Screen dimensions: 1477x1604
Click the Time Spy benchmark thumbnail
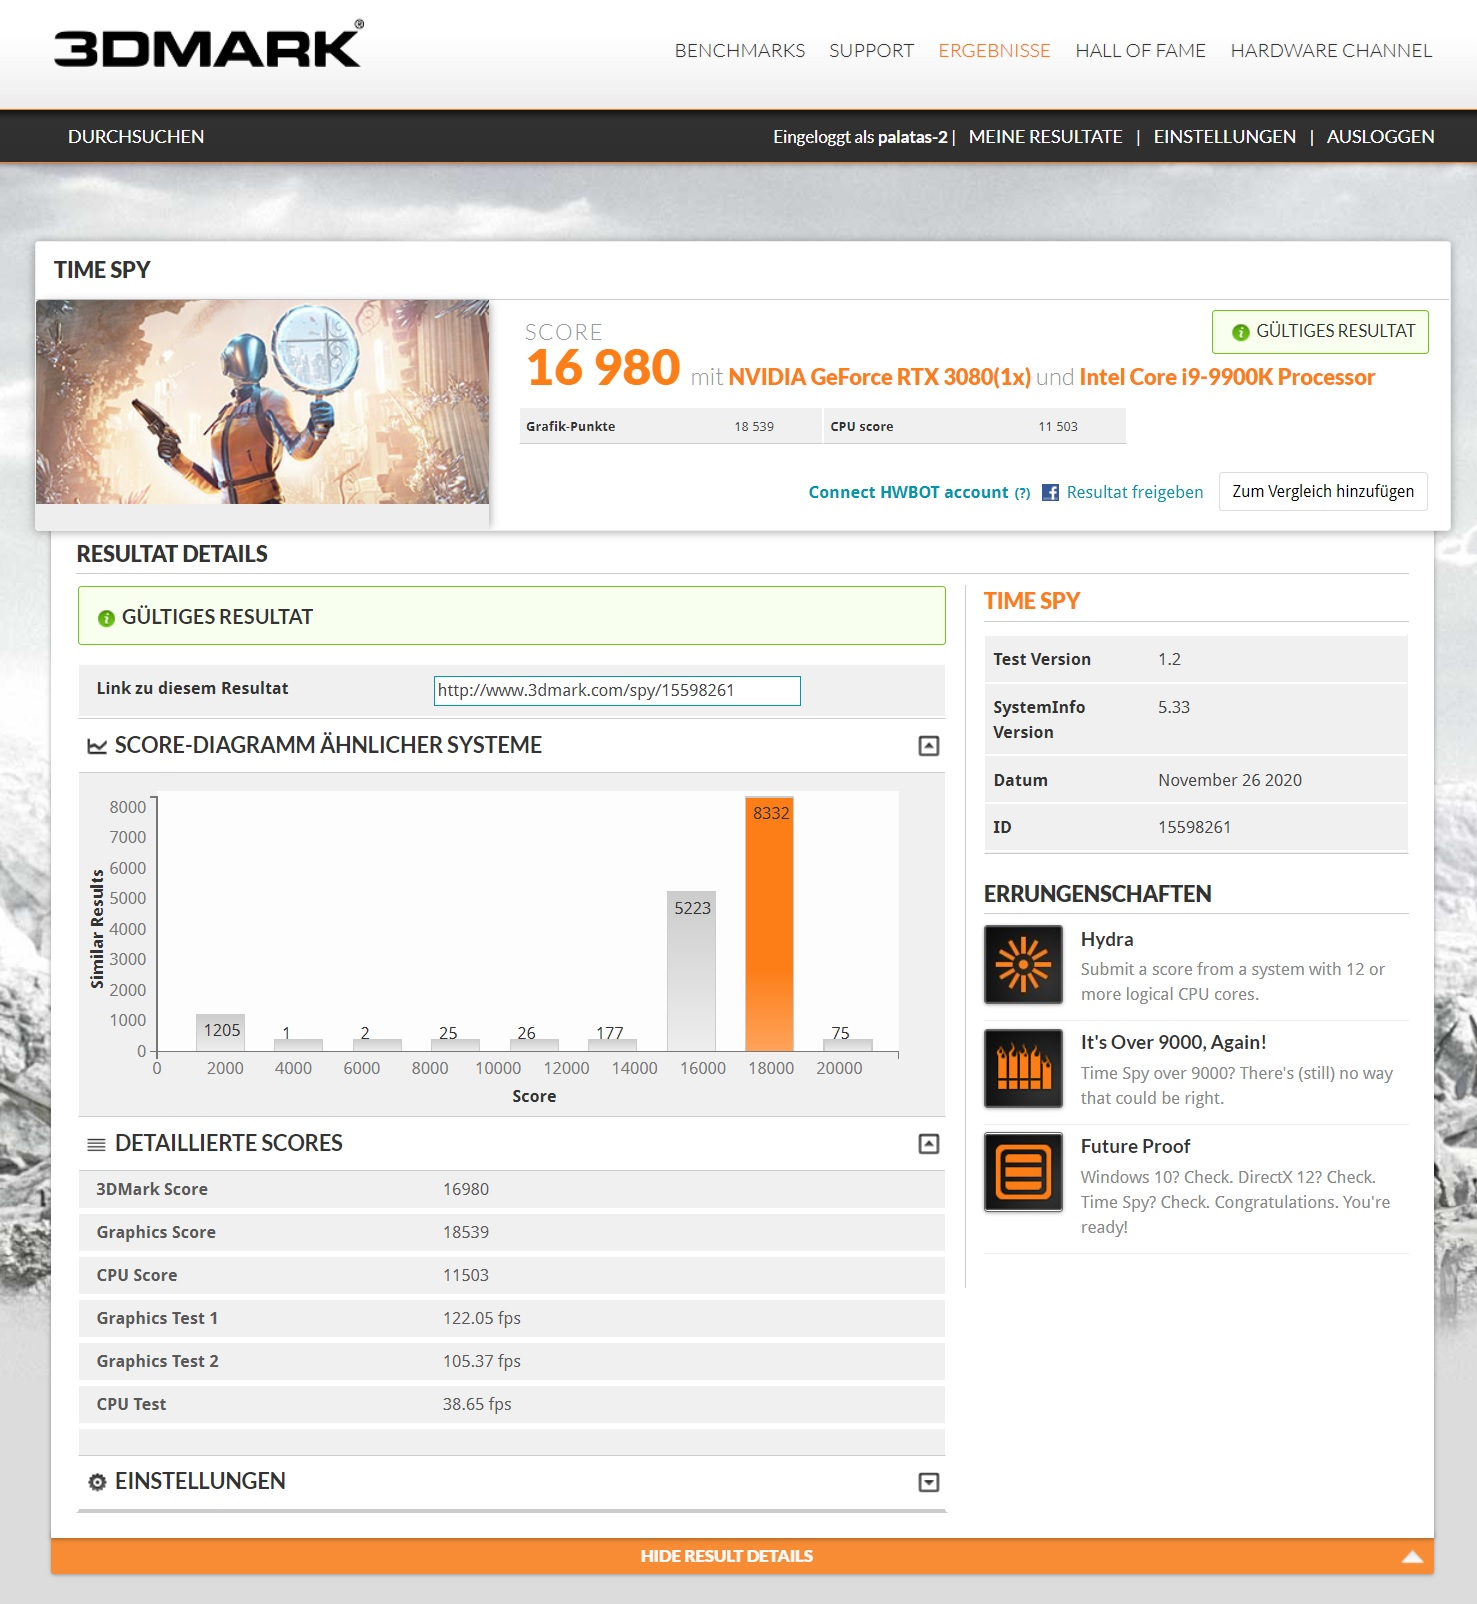coord(262,402)
